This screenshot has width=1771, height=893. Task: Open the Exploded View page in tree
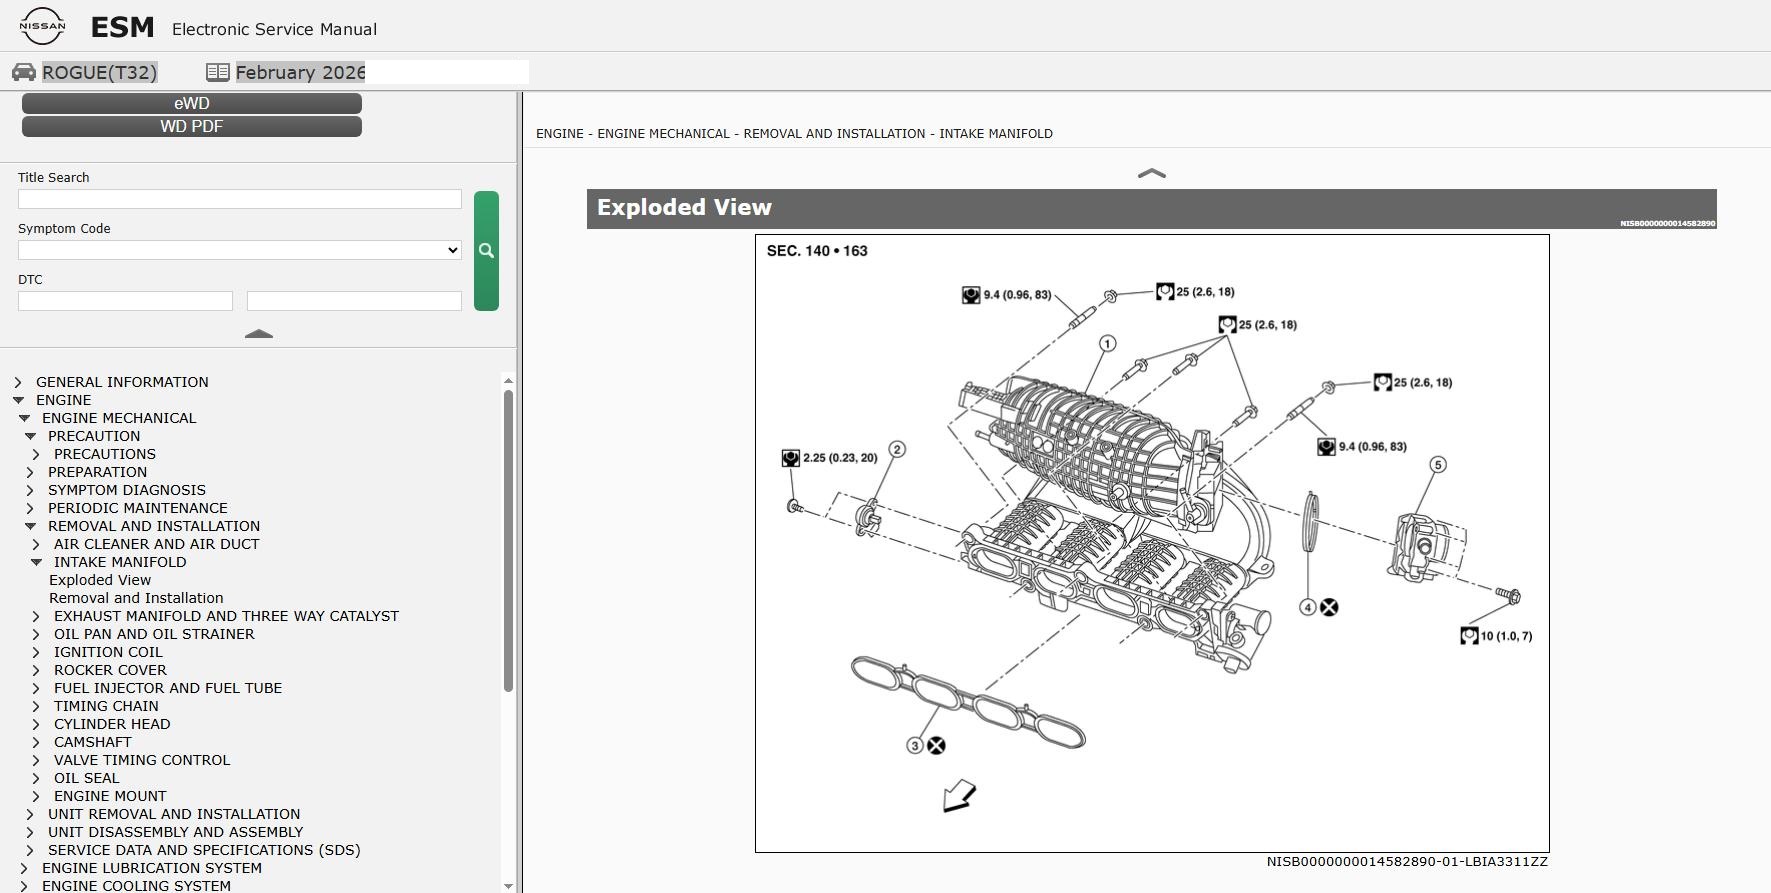(100, 580)
